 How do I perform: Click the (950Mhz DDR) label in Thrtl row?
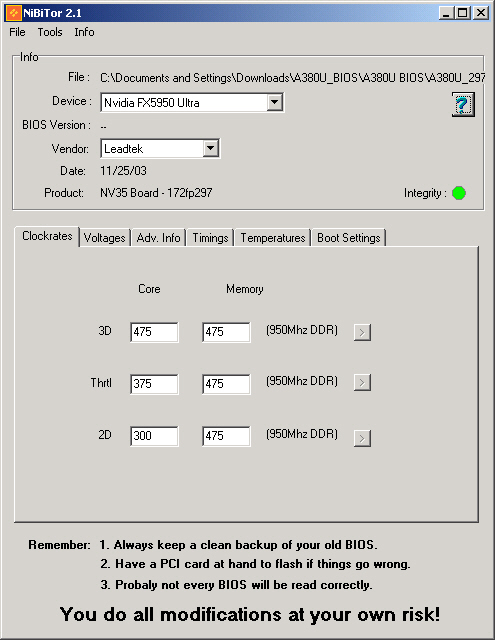(x=302, y=381)
